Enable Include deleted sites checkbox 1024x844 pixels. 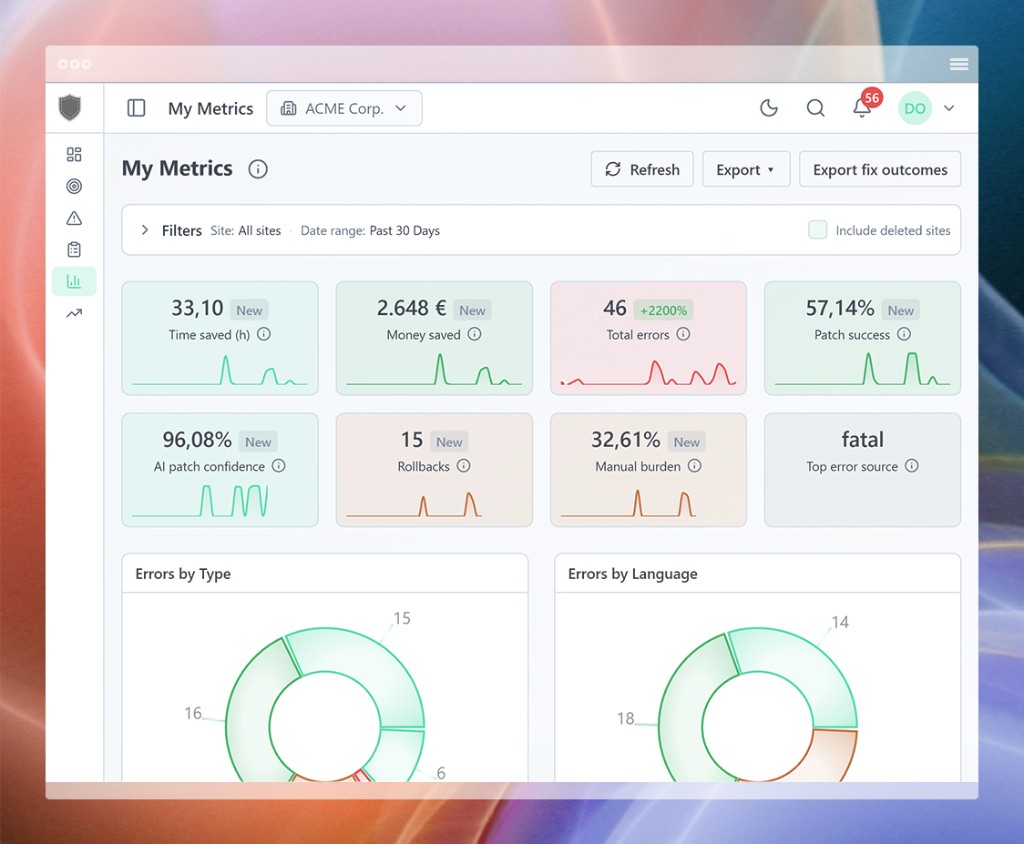818,230
